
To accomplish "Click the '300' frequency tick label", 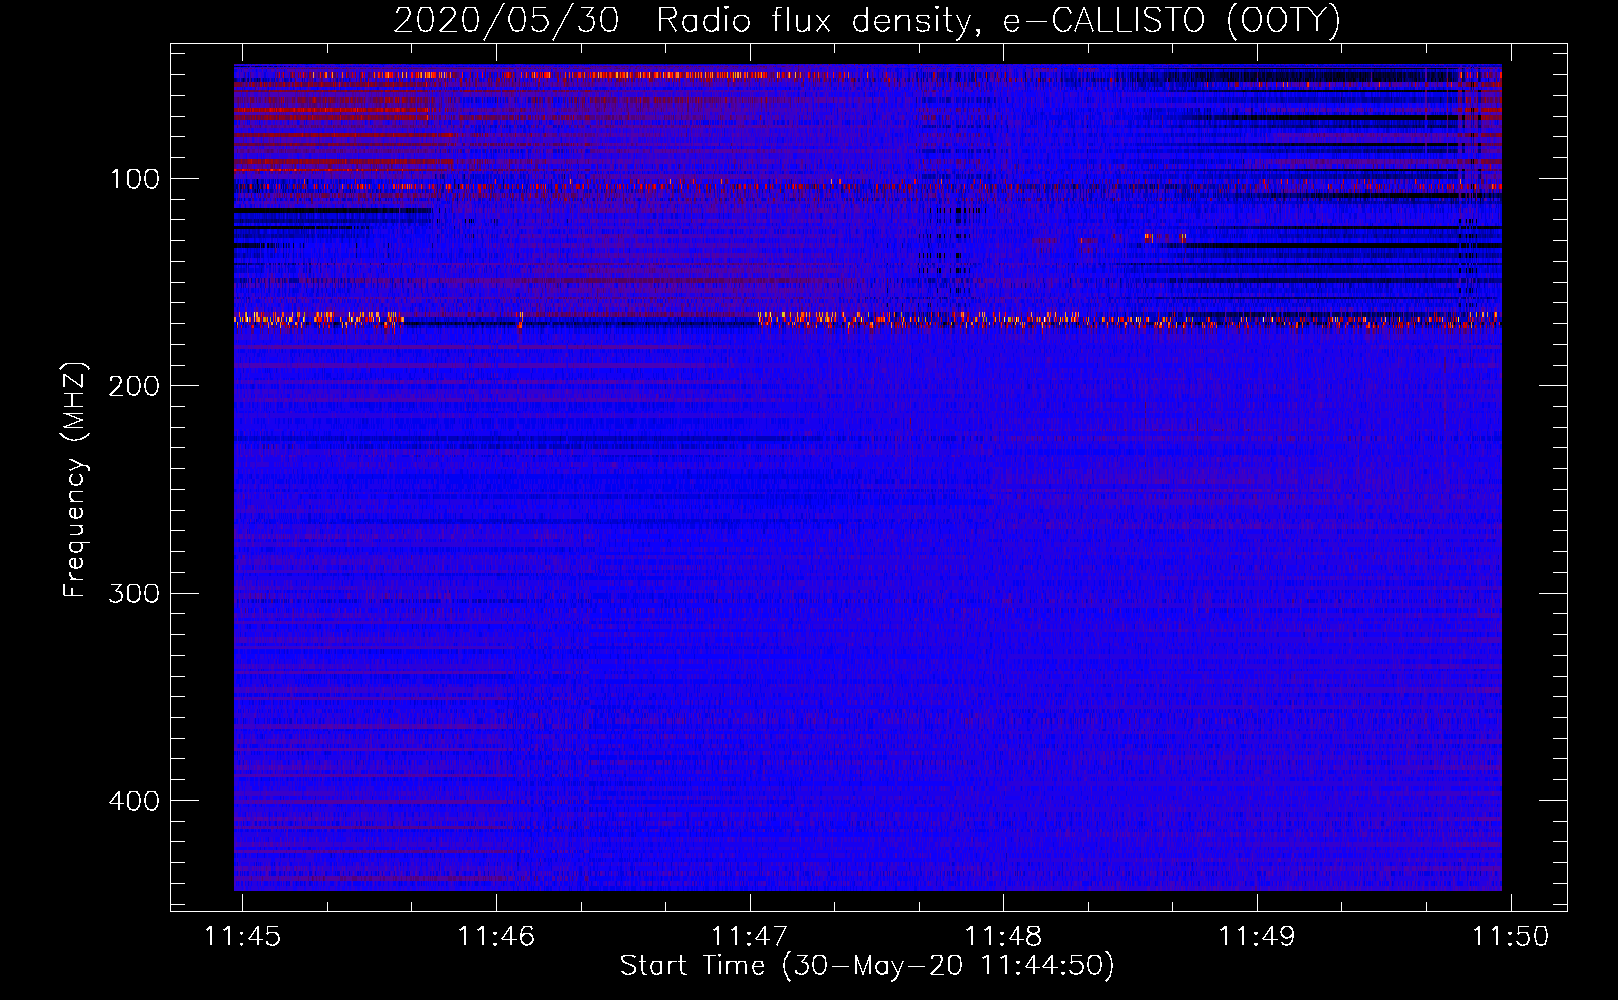I will (x=133, y=593).
